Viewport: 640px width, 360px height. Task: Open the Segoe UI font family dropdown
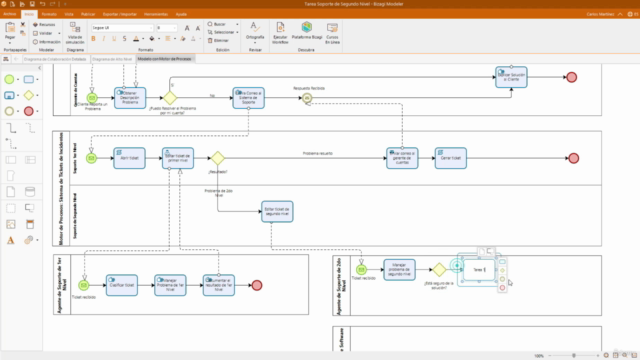tap(151, 28)
